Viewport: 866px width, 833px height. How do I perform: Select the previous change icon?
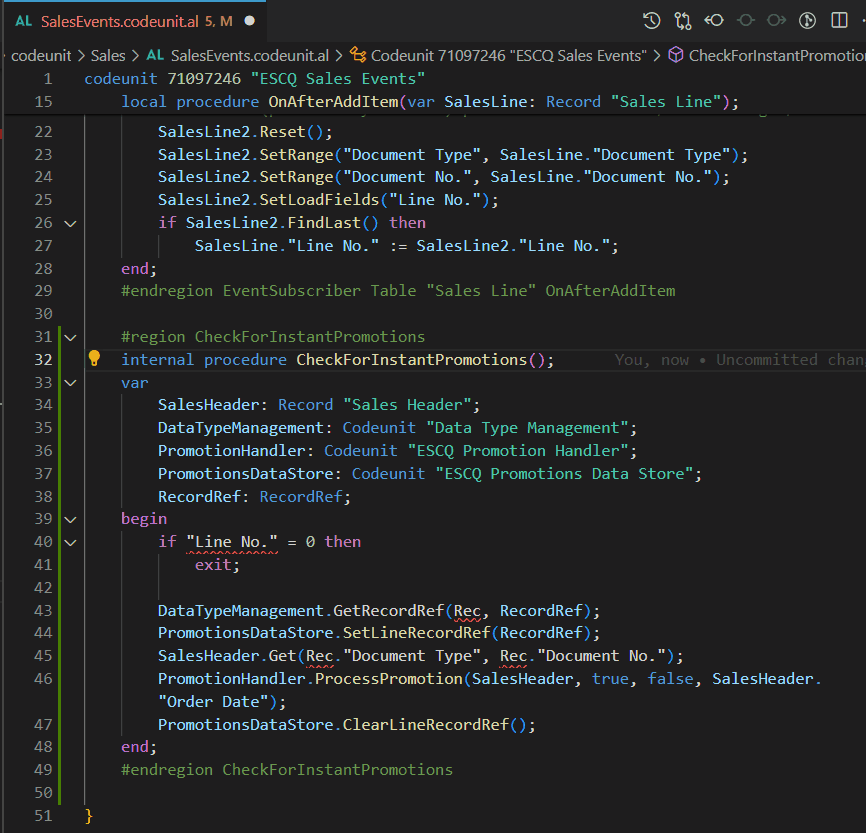point(745,19)
